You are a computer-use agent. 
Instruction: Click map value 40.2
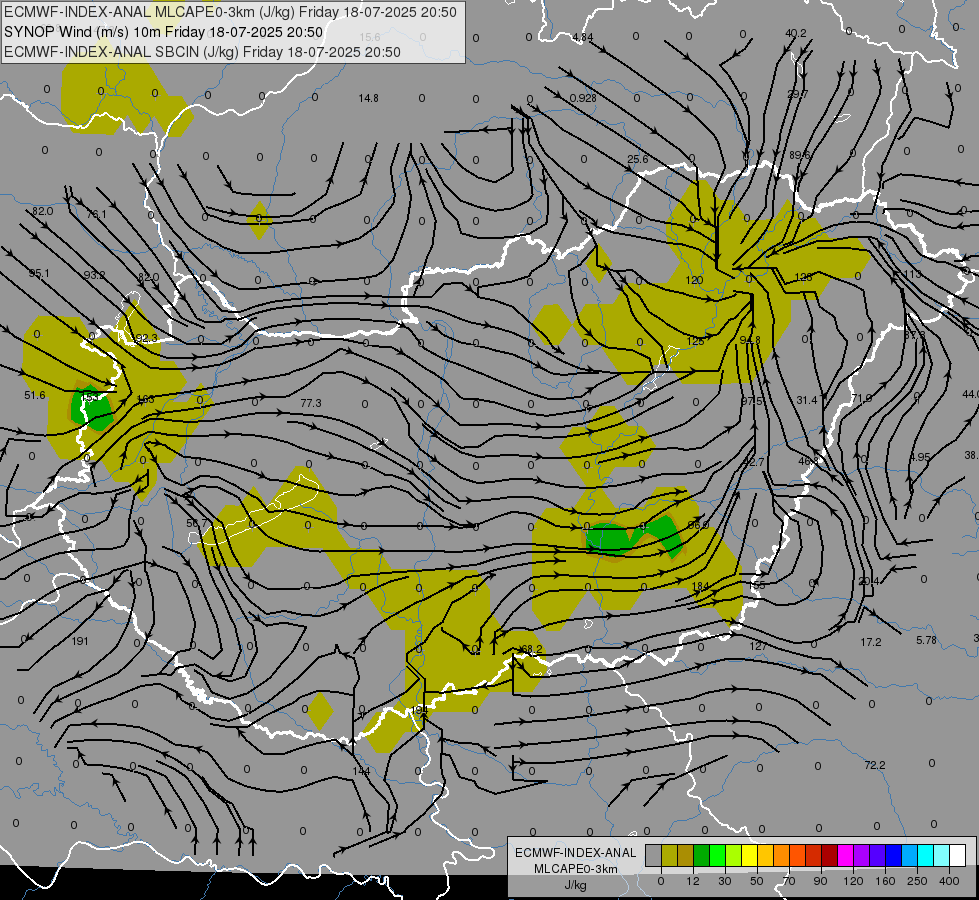(x=796, y=34)
